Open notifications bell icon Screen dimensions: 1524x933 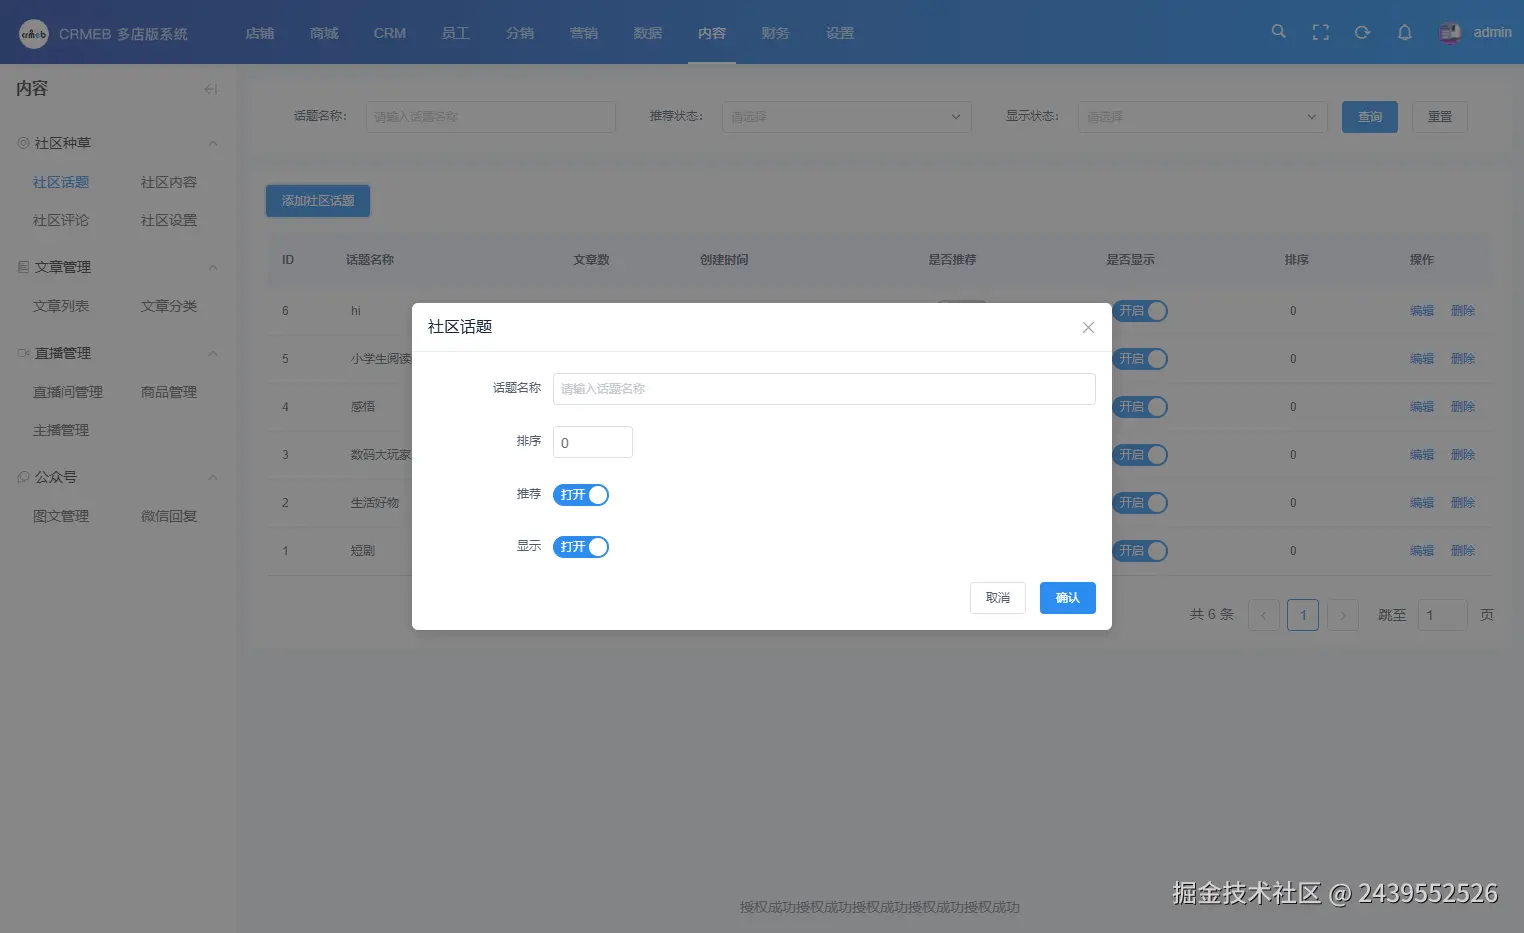1405,33
